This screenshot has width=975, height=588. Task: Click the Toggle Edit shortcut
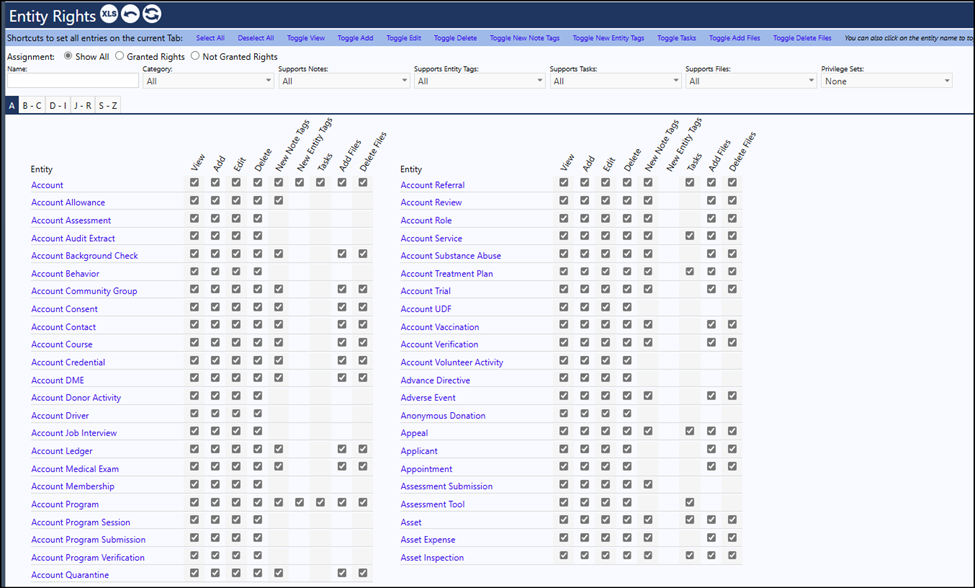point(404,38)
